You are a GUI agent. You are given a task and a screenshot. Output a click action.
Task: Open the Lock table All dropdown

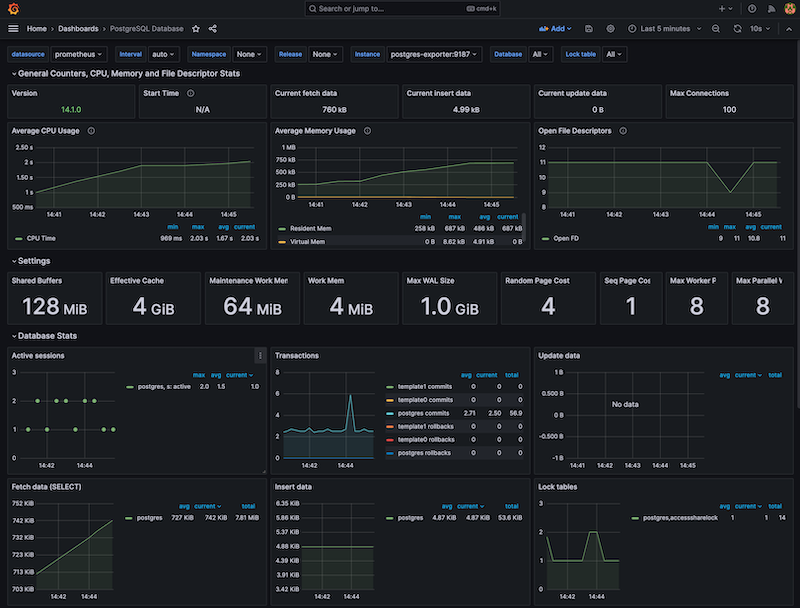point(614,54)
